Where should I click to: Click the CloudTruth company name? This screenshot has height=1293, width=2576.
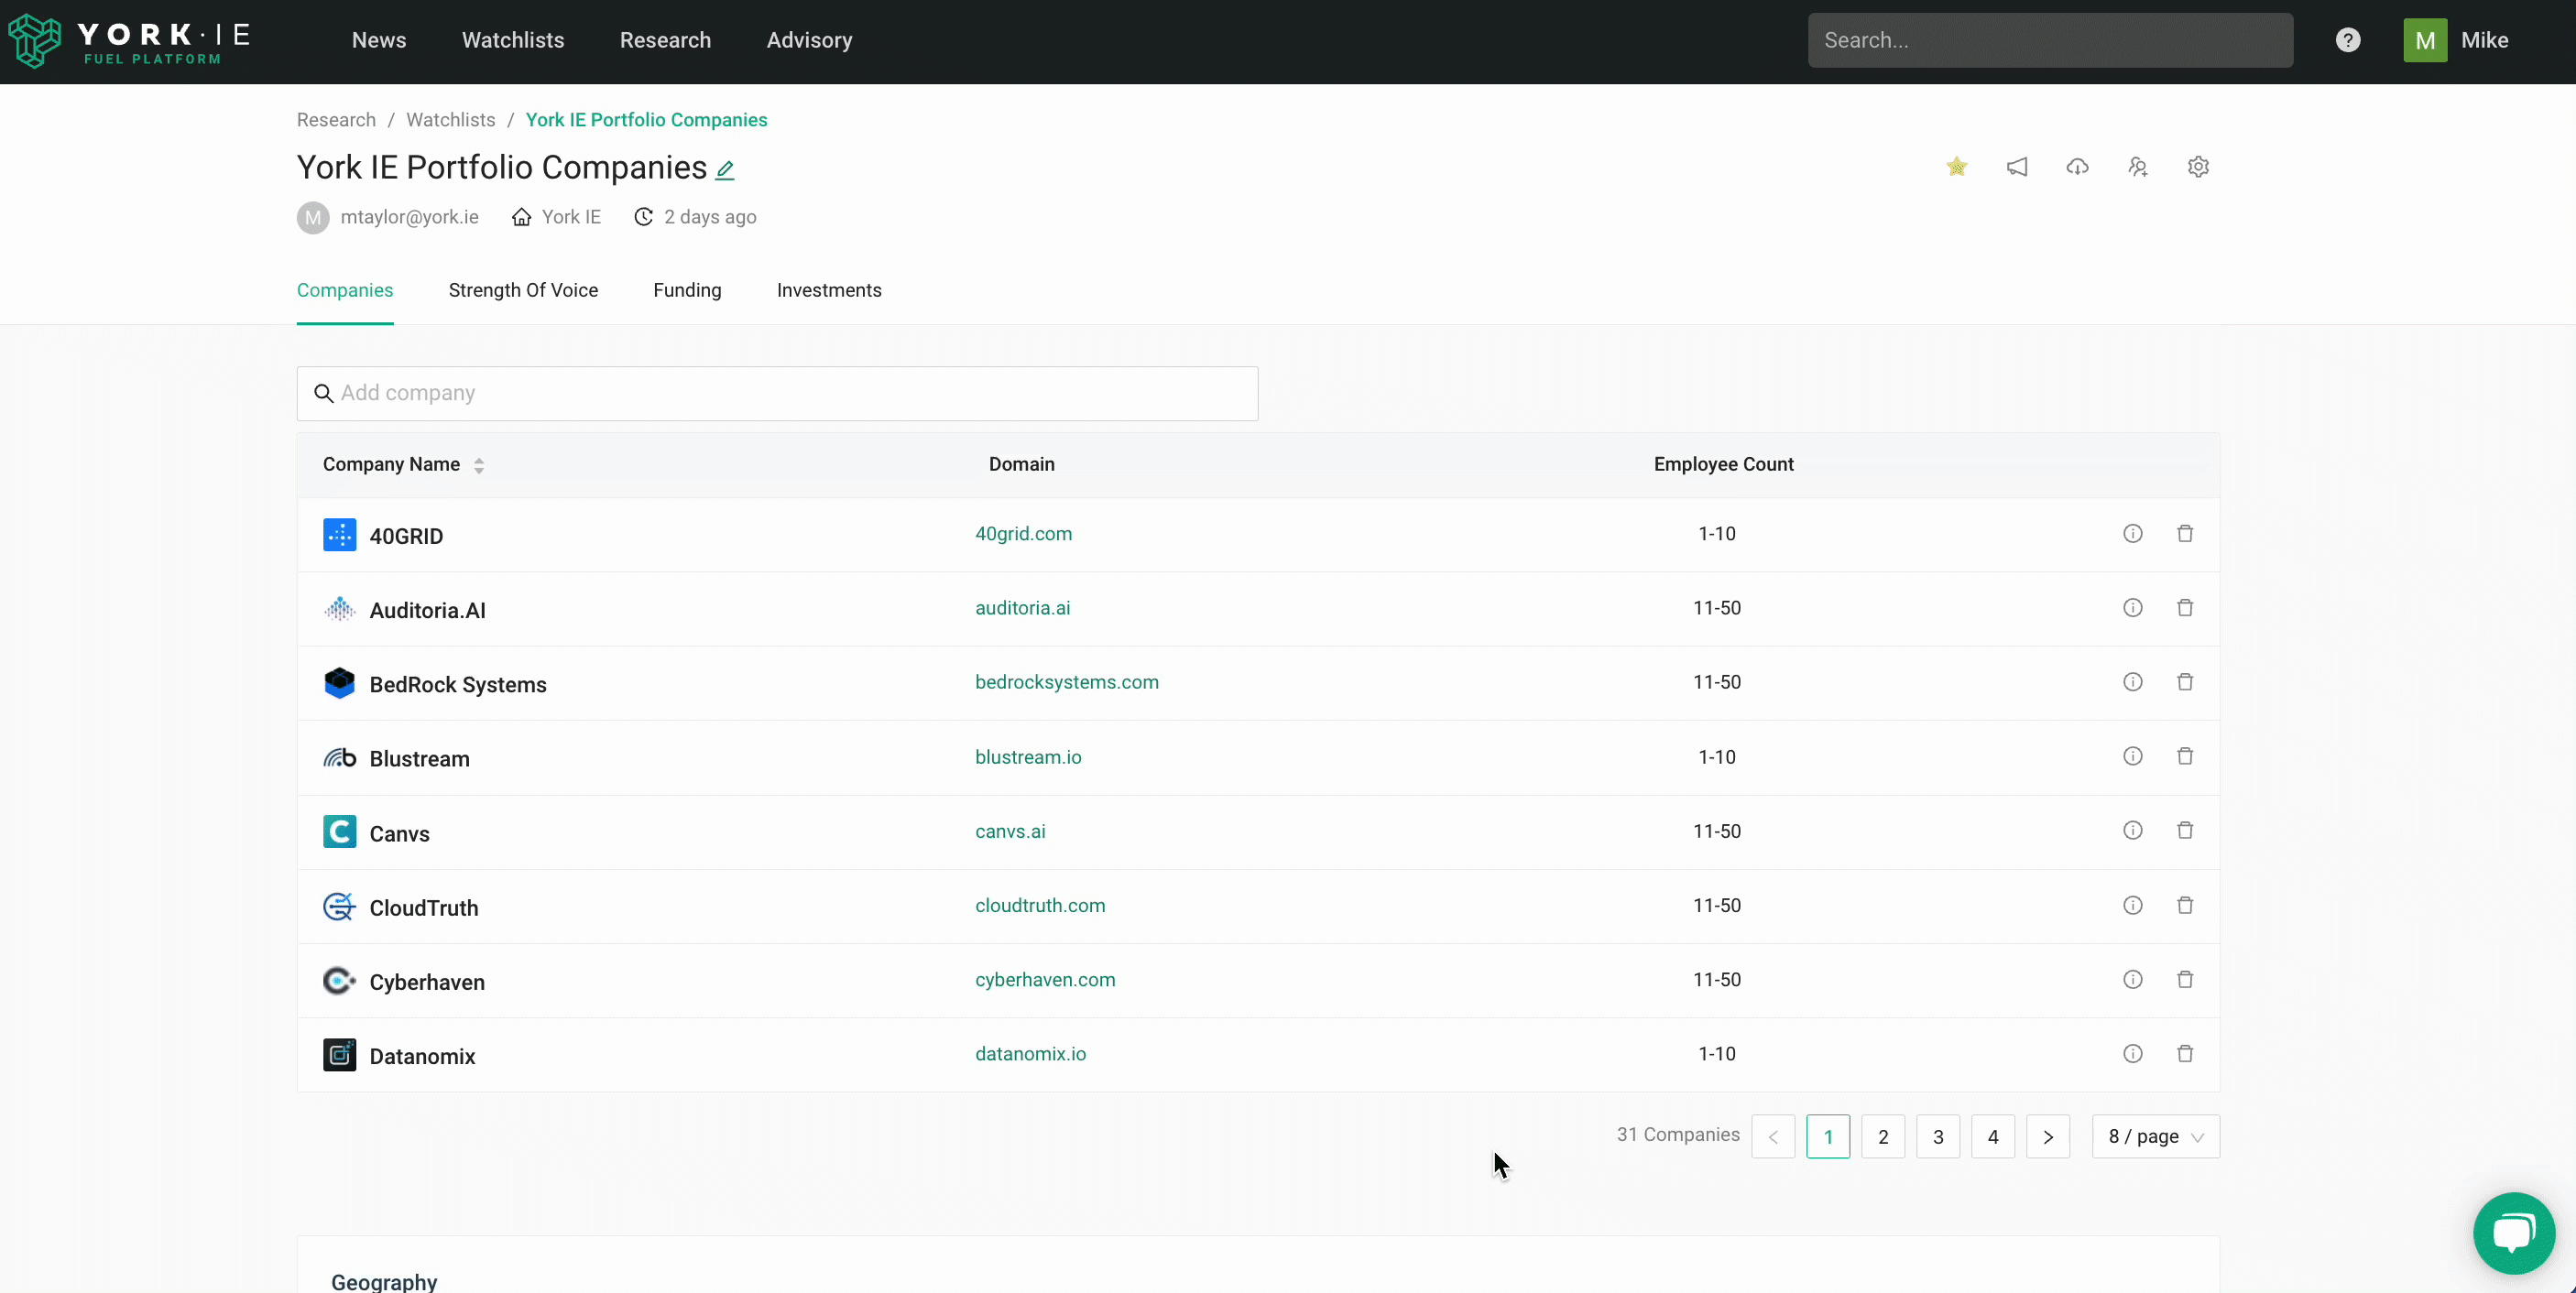point(424,908)
